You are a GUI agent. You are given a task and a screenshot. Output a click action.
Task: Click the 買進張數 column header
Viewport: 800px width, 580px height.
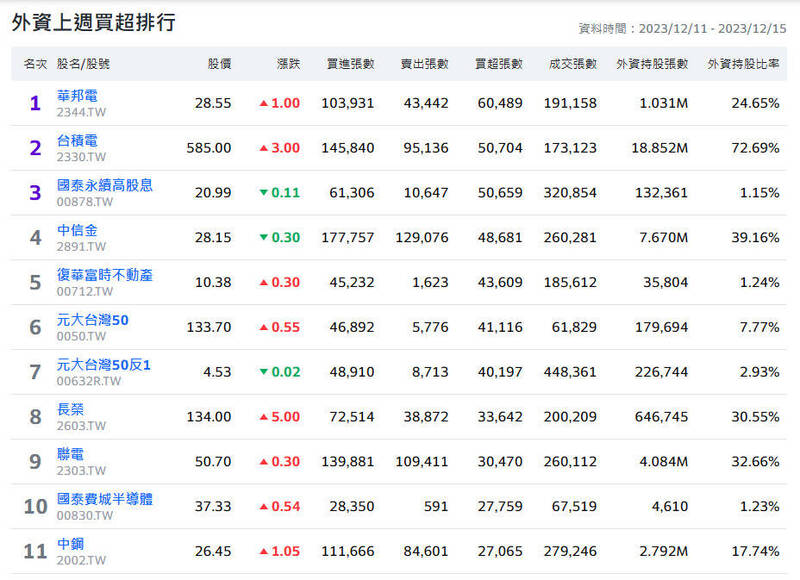(x=351, y=64)
